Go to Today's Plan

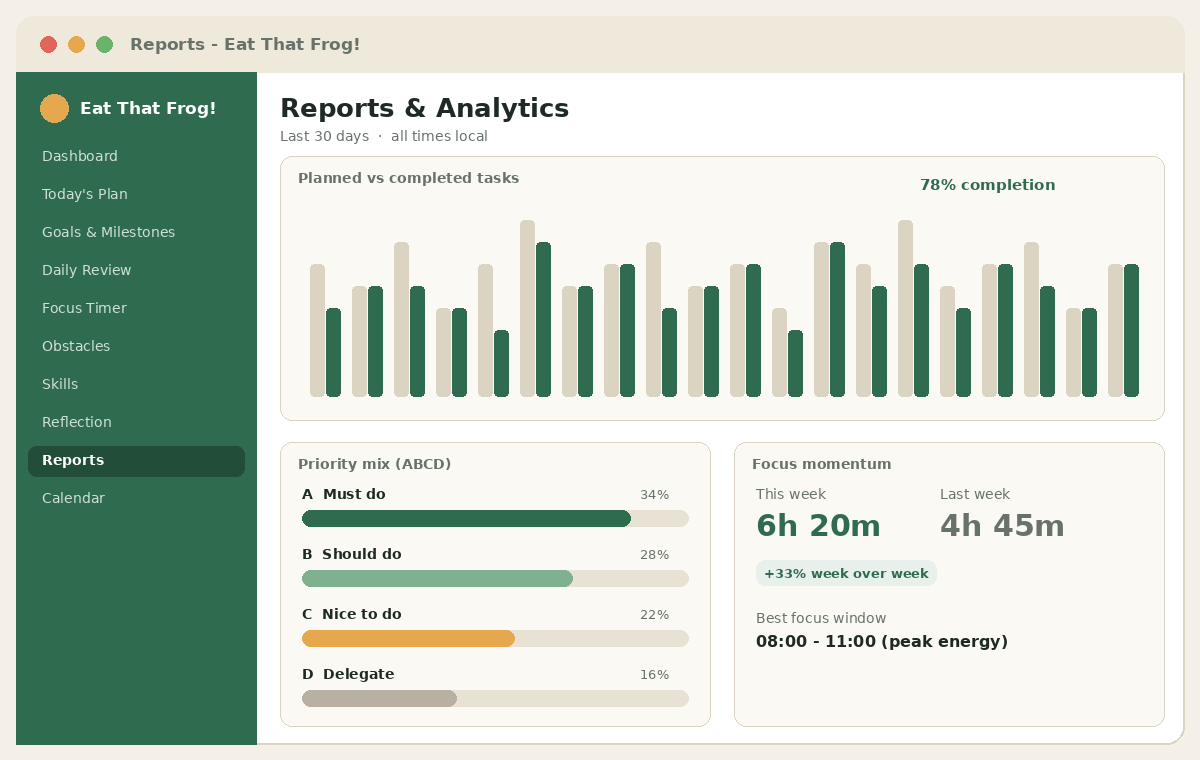point(85,194)
